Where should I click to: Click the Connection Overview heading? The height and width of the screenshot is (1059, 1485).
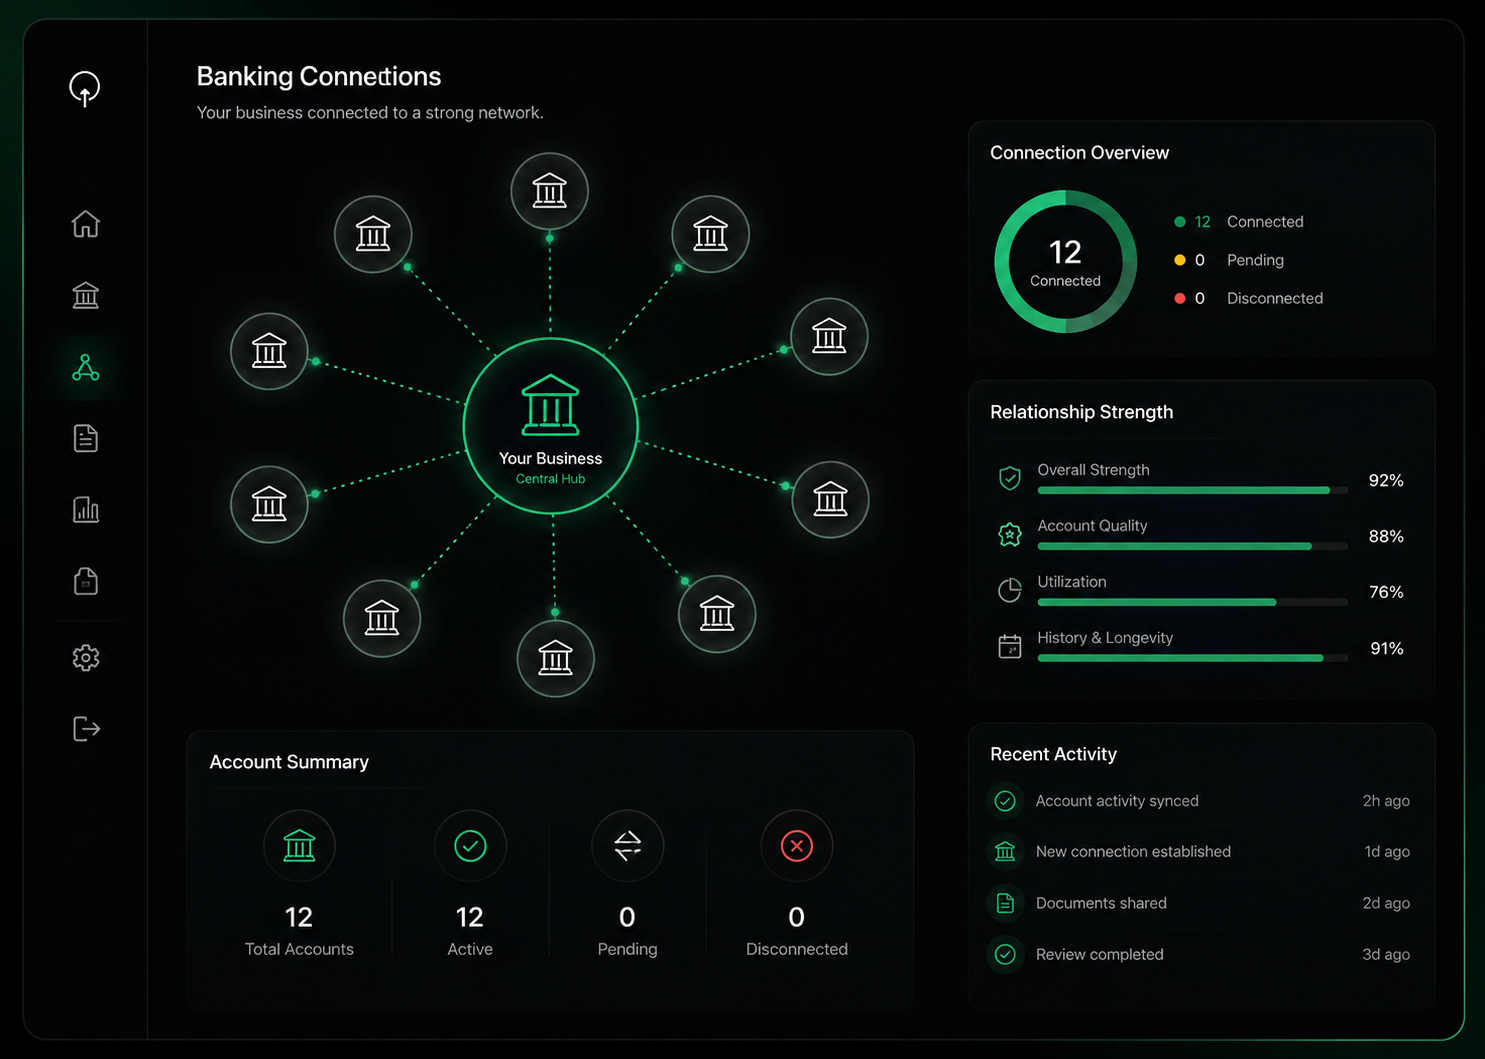pos(1079,153)
